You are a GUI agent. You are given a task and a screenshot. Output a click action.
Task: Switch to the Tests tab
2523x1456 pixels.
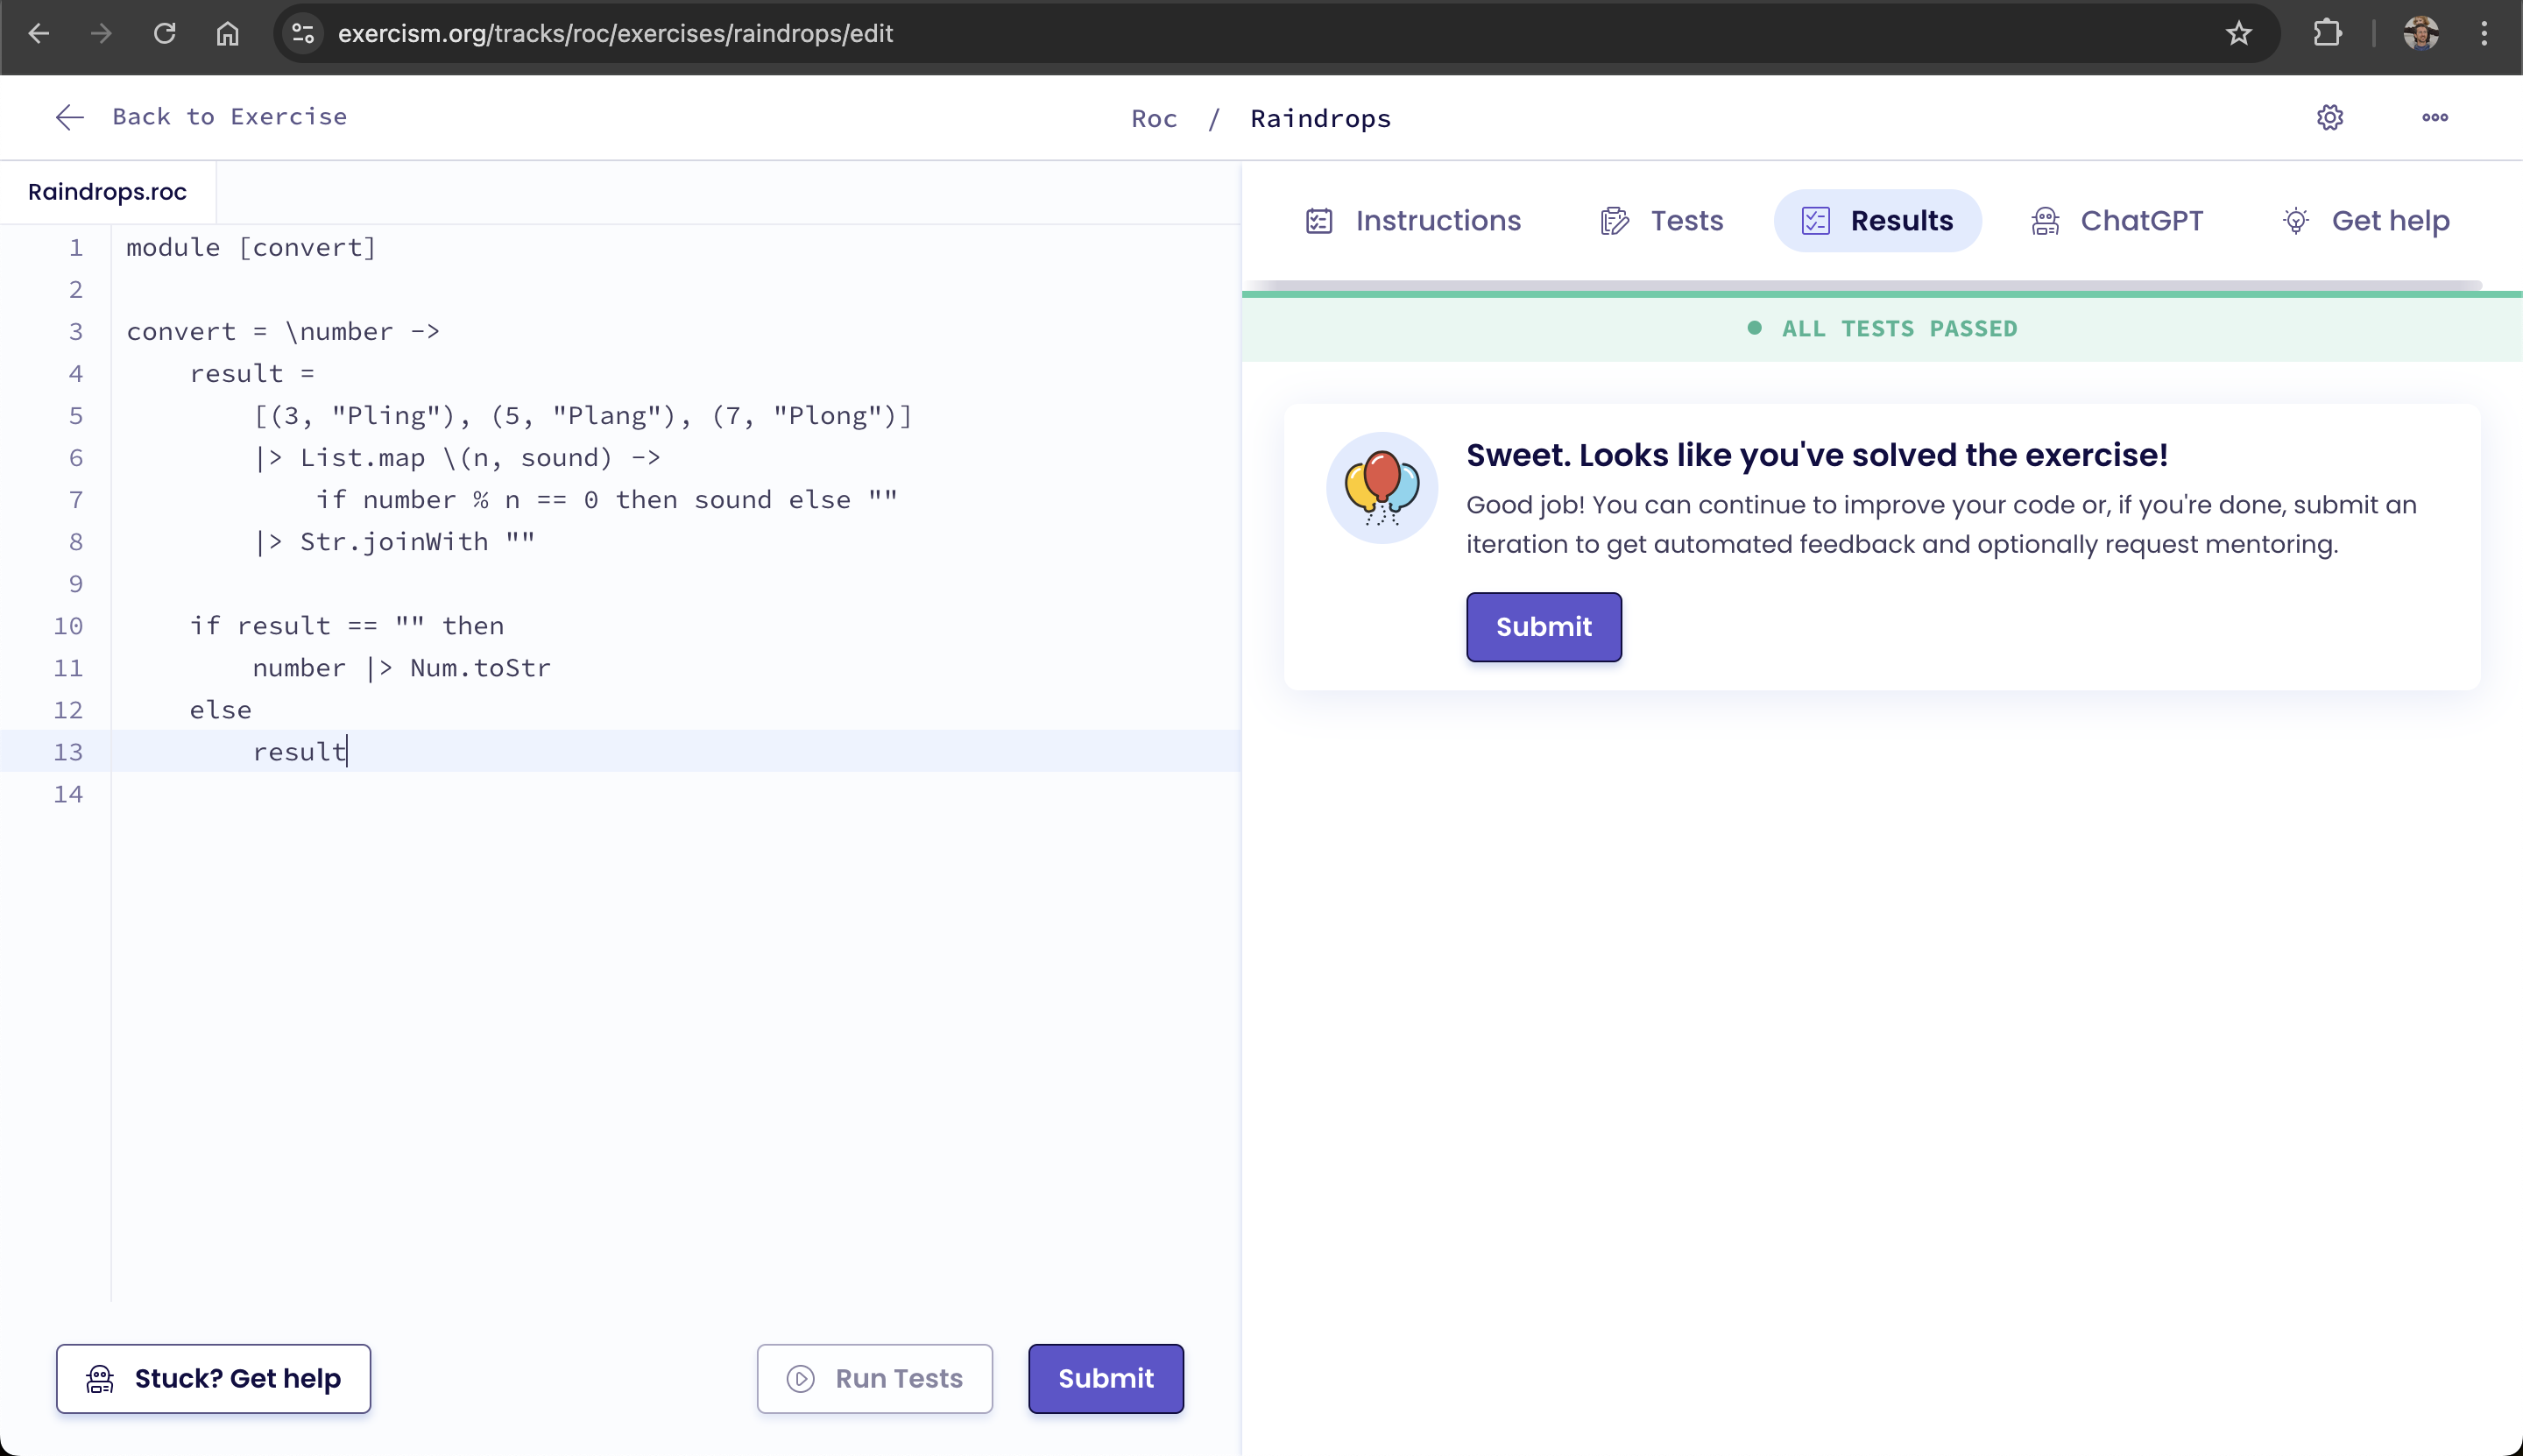point(1661,221)
